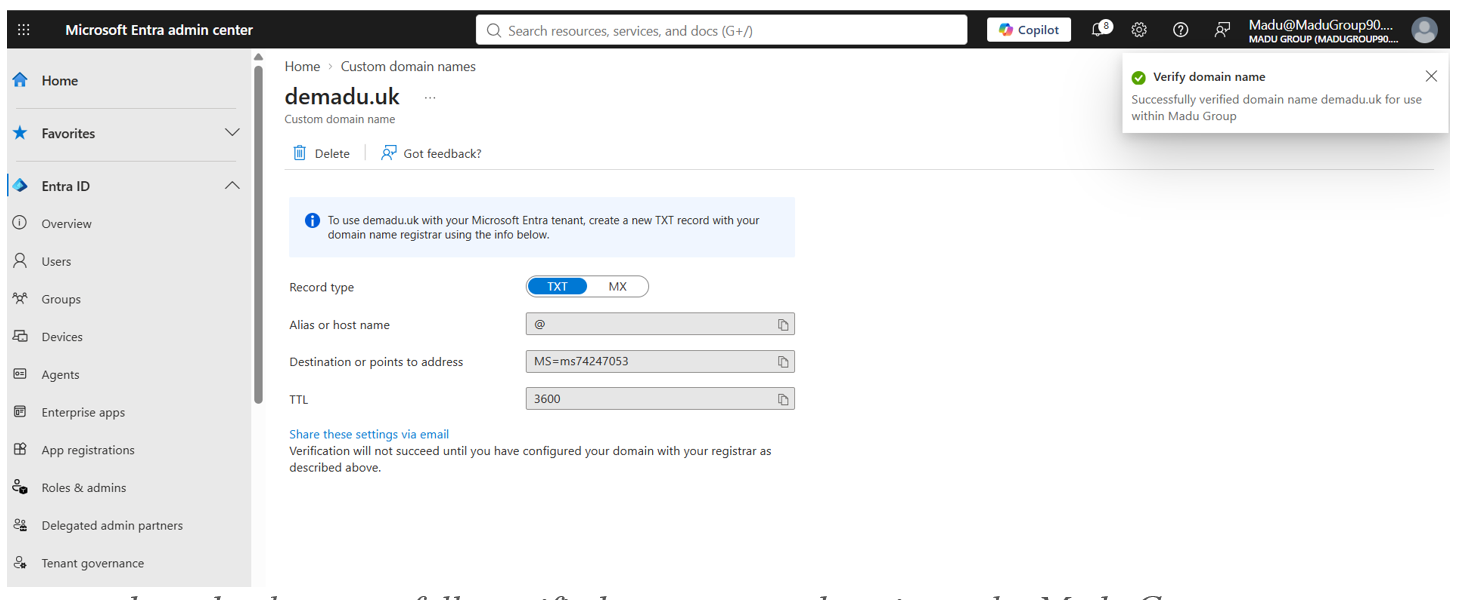Click the Agents icon in sidebar
Image resolution: width=1462 pixels, height=600 pixels.
tap(20, 374)
